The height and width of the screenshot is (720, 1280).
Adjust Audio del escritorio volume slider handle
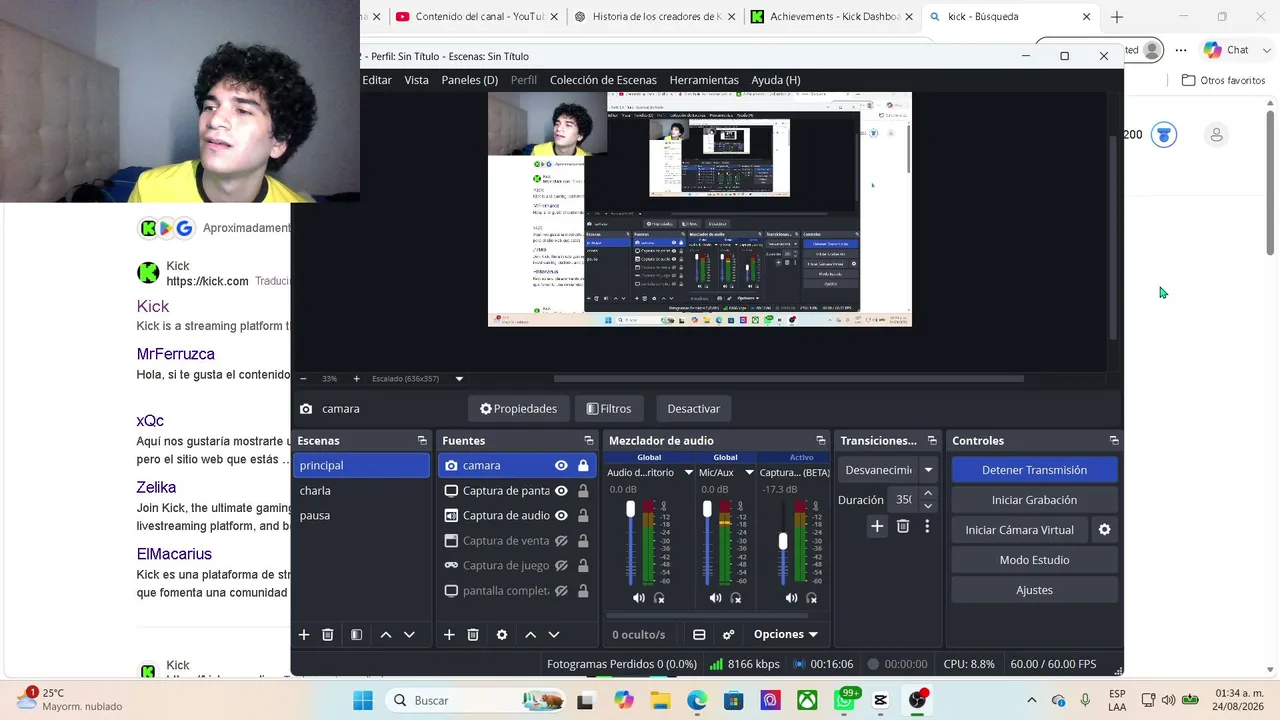click(x=630, y=510)
